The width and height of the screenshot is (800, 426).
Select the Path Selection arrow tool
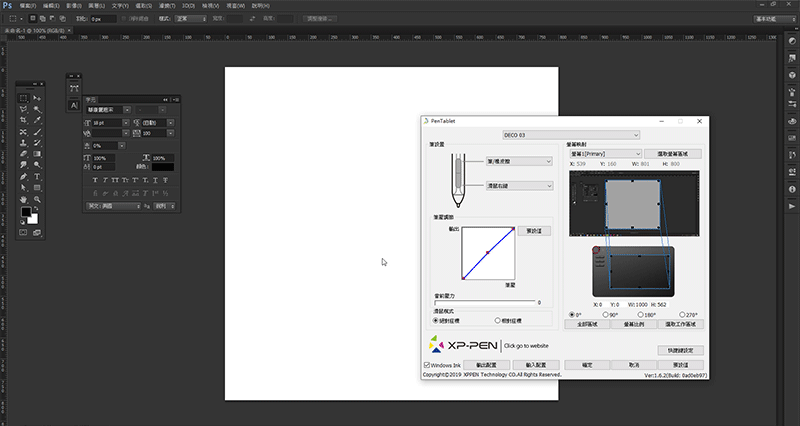[23, 188]
